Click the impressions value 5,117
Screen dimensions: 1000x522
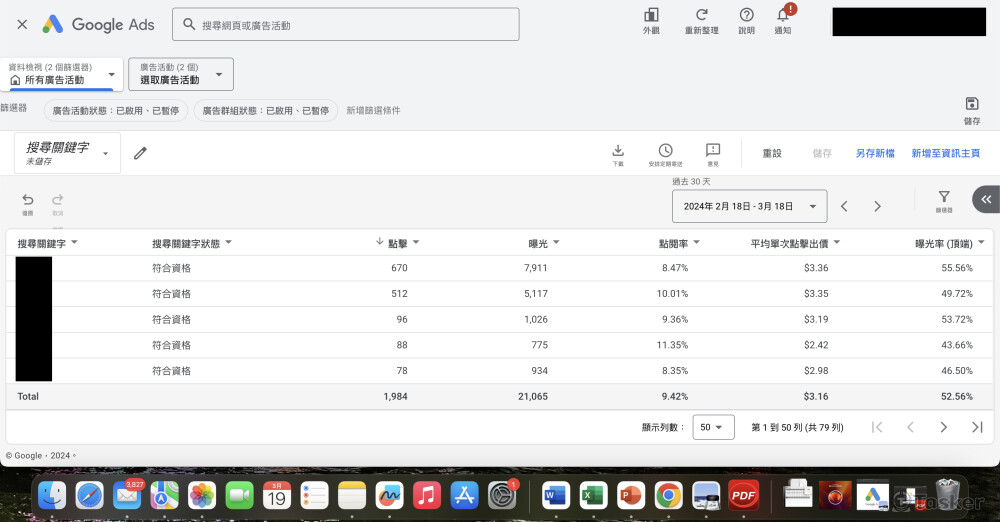pyautogui.click(x=536, y=294)
